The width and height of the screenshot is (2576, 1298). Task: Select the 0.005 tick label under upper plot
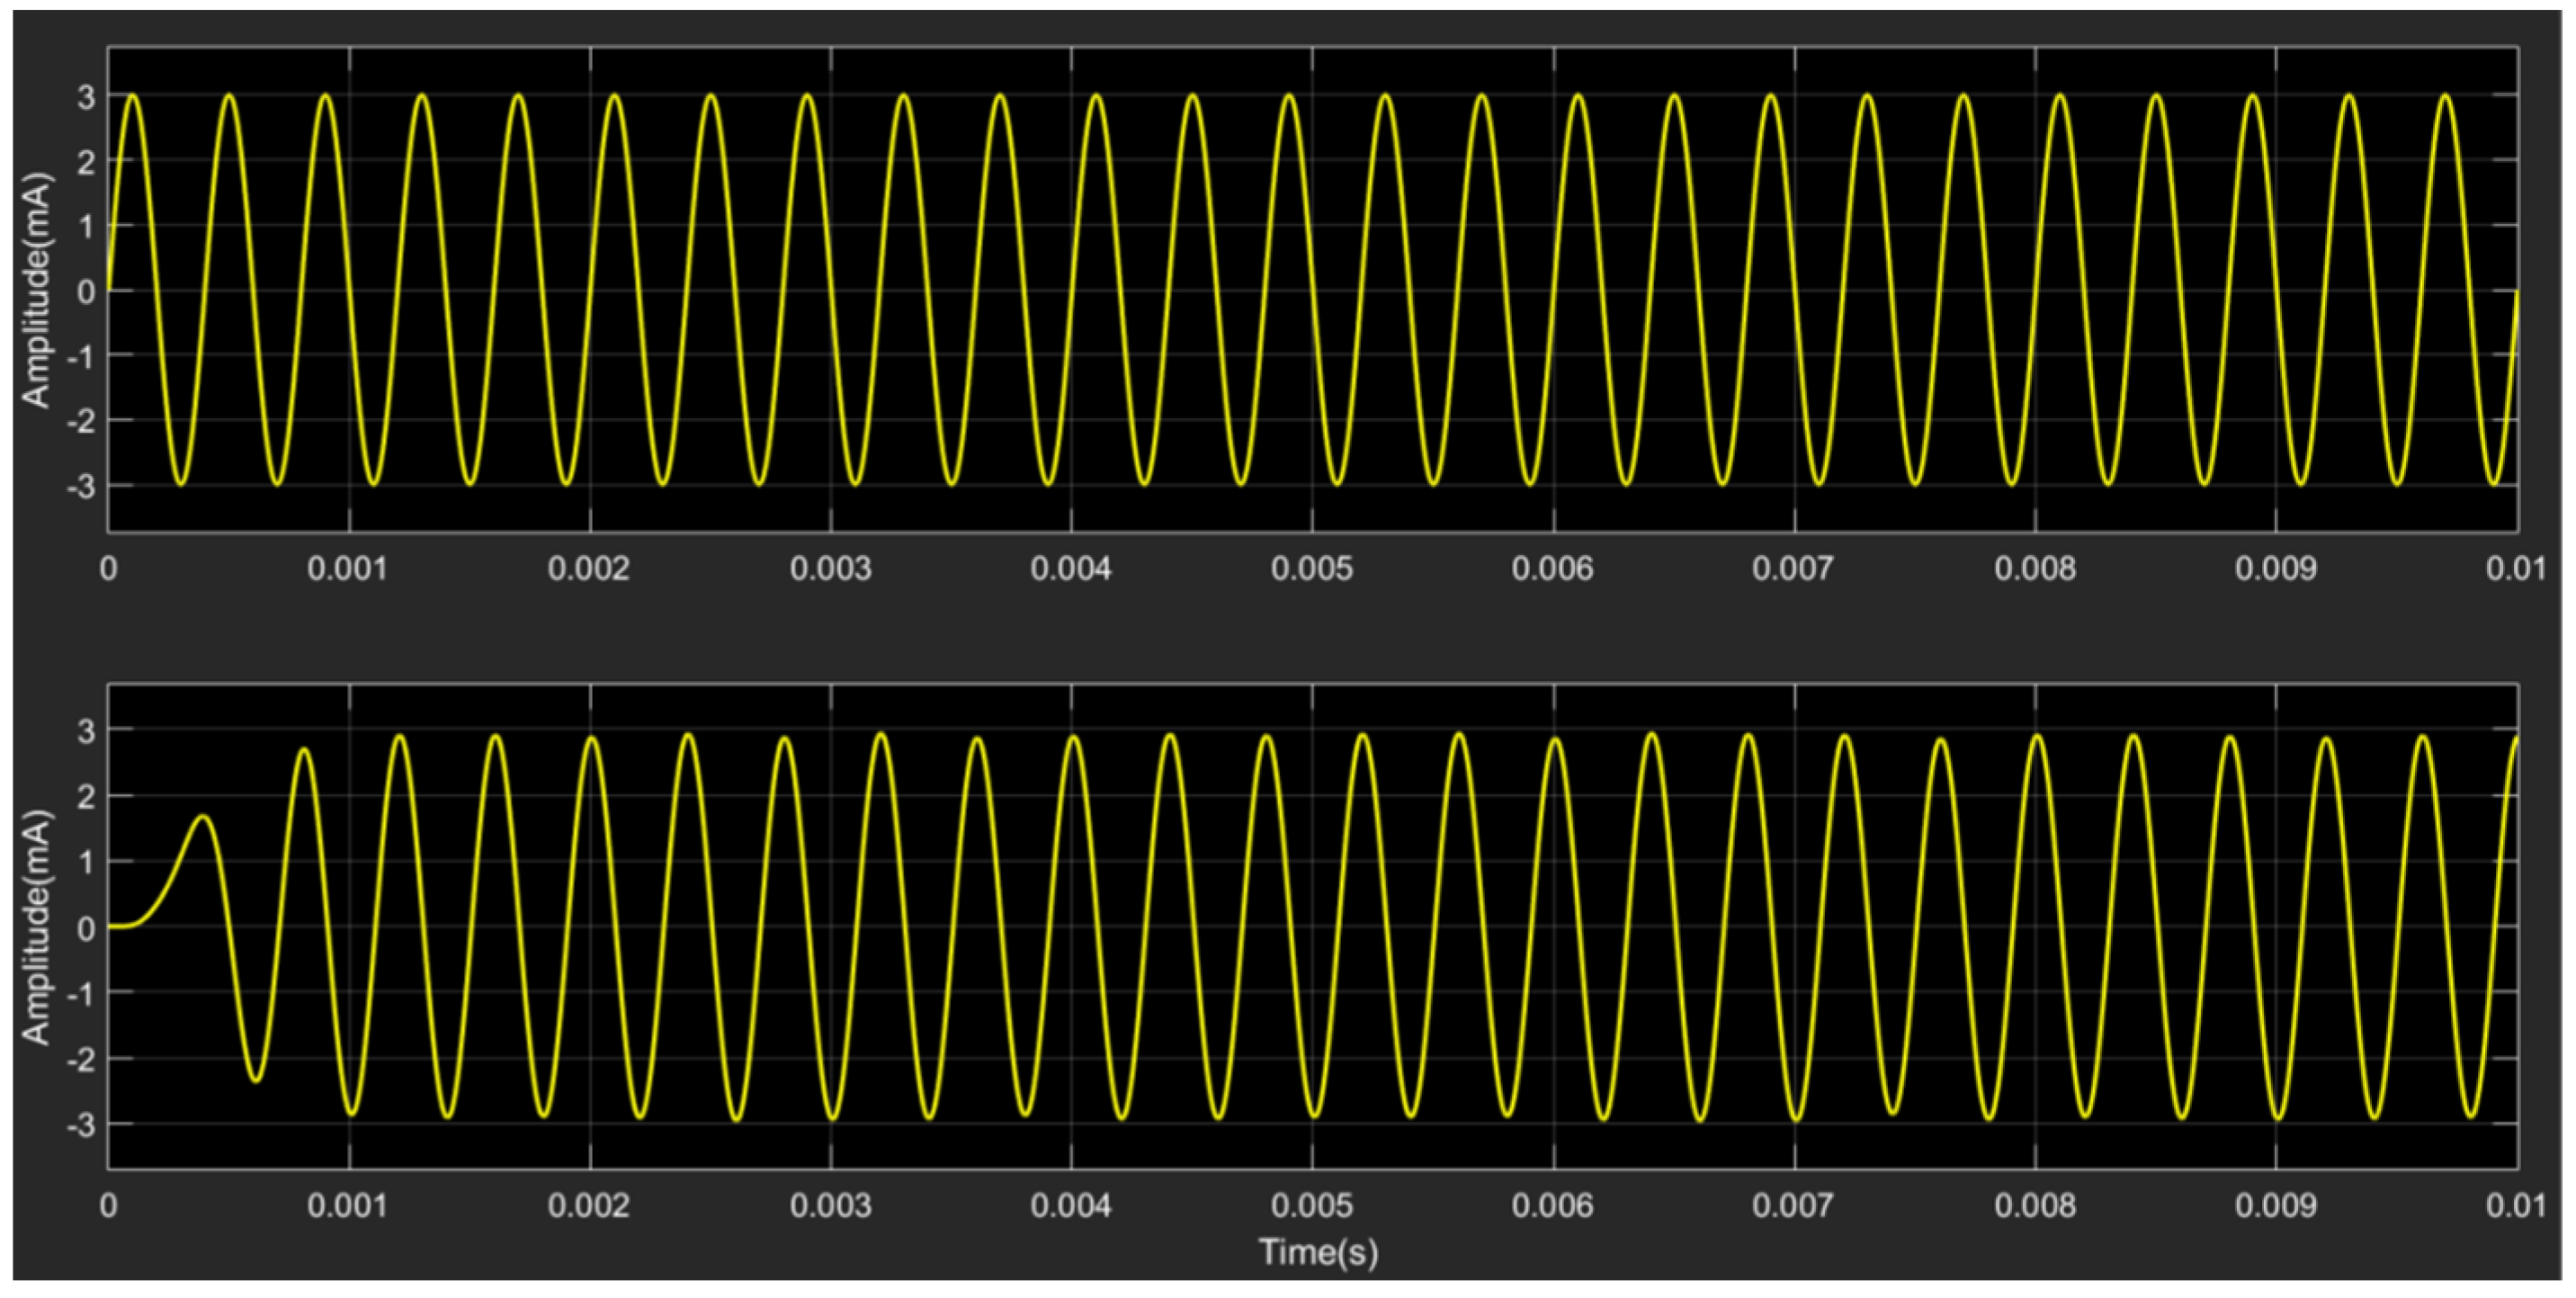pyautogui.click(x=1312, y=569)
